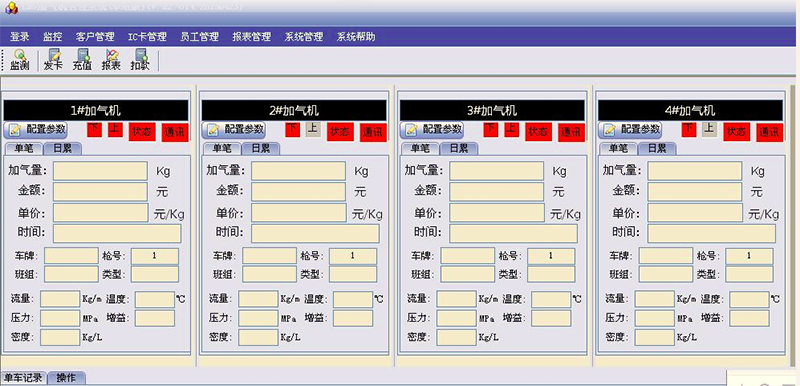Toggle the 上 indicator on 4#加气机
Viewport: 800px width, 386px height.
pos(709,129)
